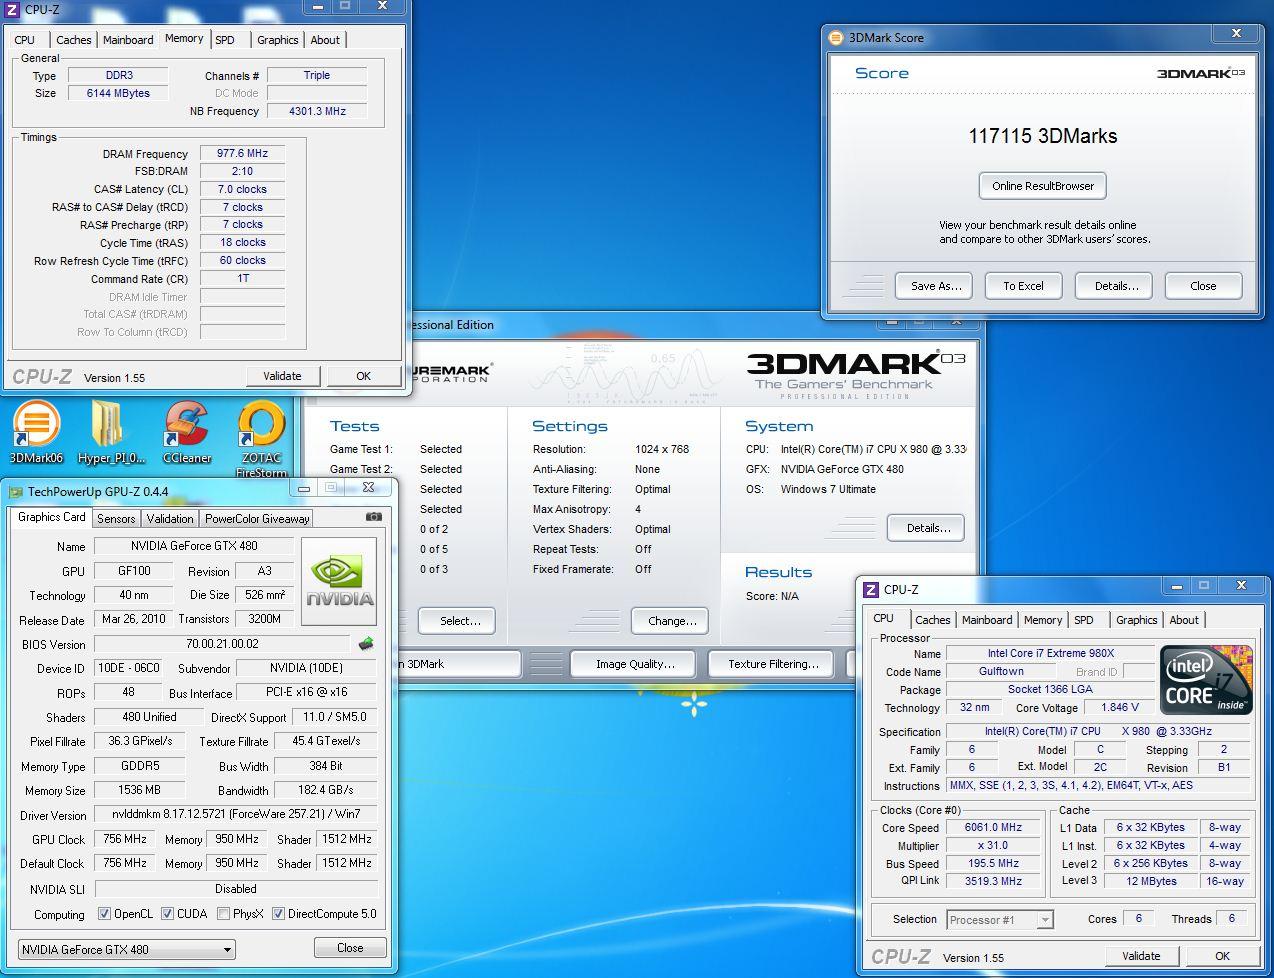Image resolution: width=1274 pixels, height=978 pixels.
Task: Open Image Quality in 3DMark03
Action: click(x=635, y=664)
